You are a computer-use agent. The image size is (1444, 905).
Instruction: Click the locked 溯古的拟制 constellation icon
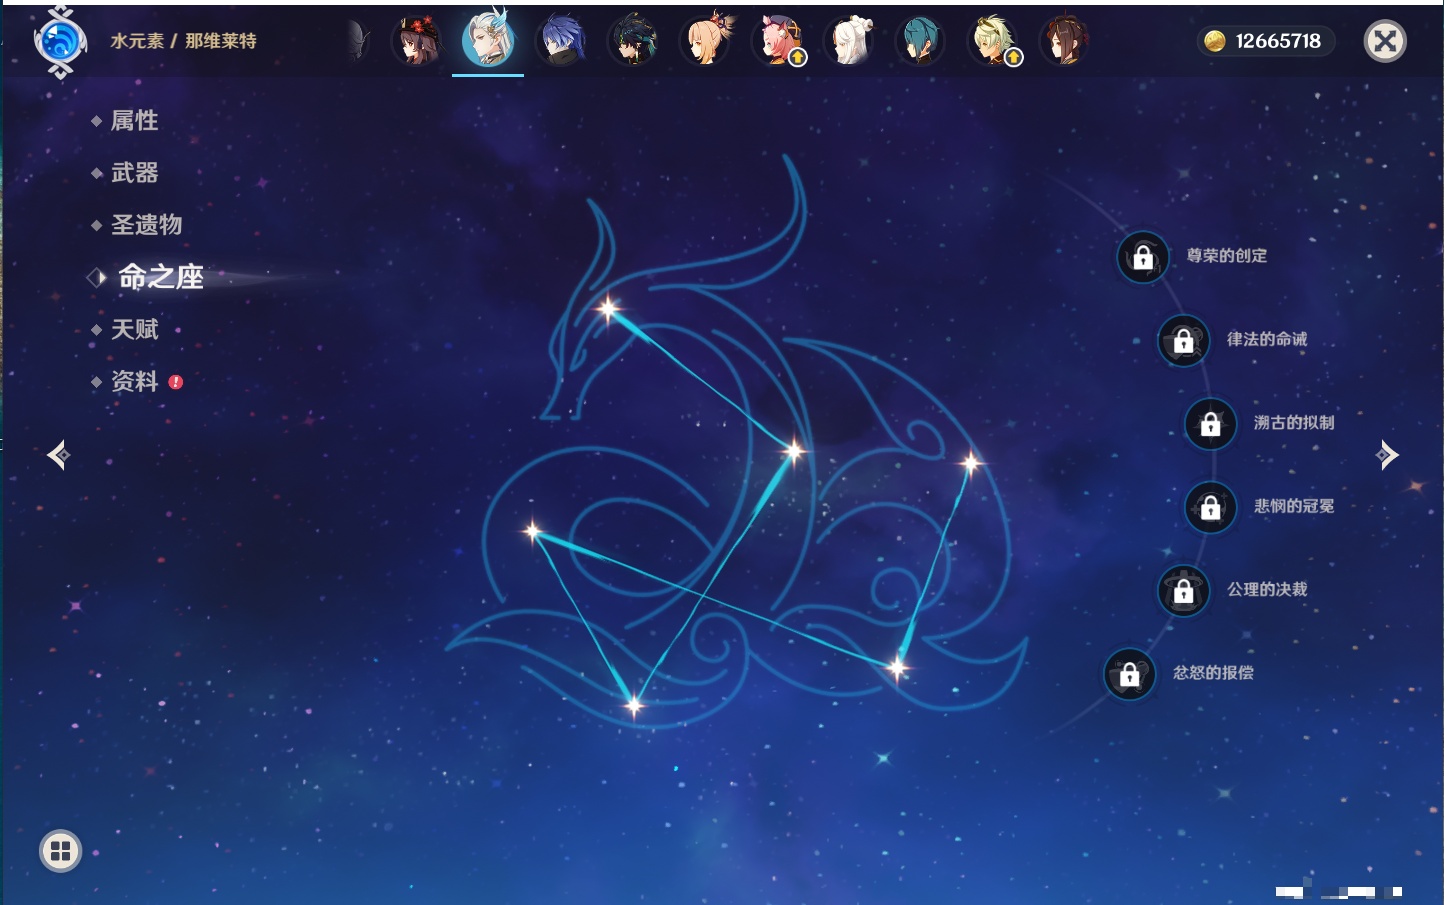click(1210, 424)
